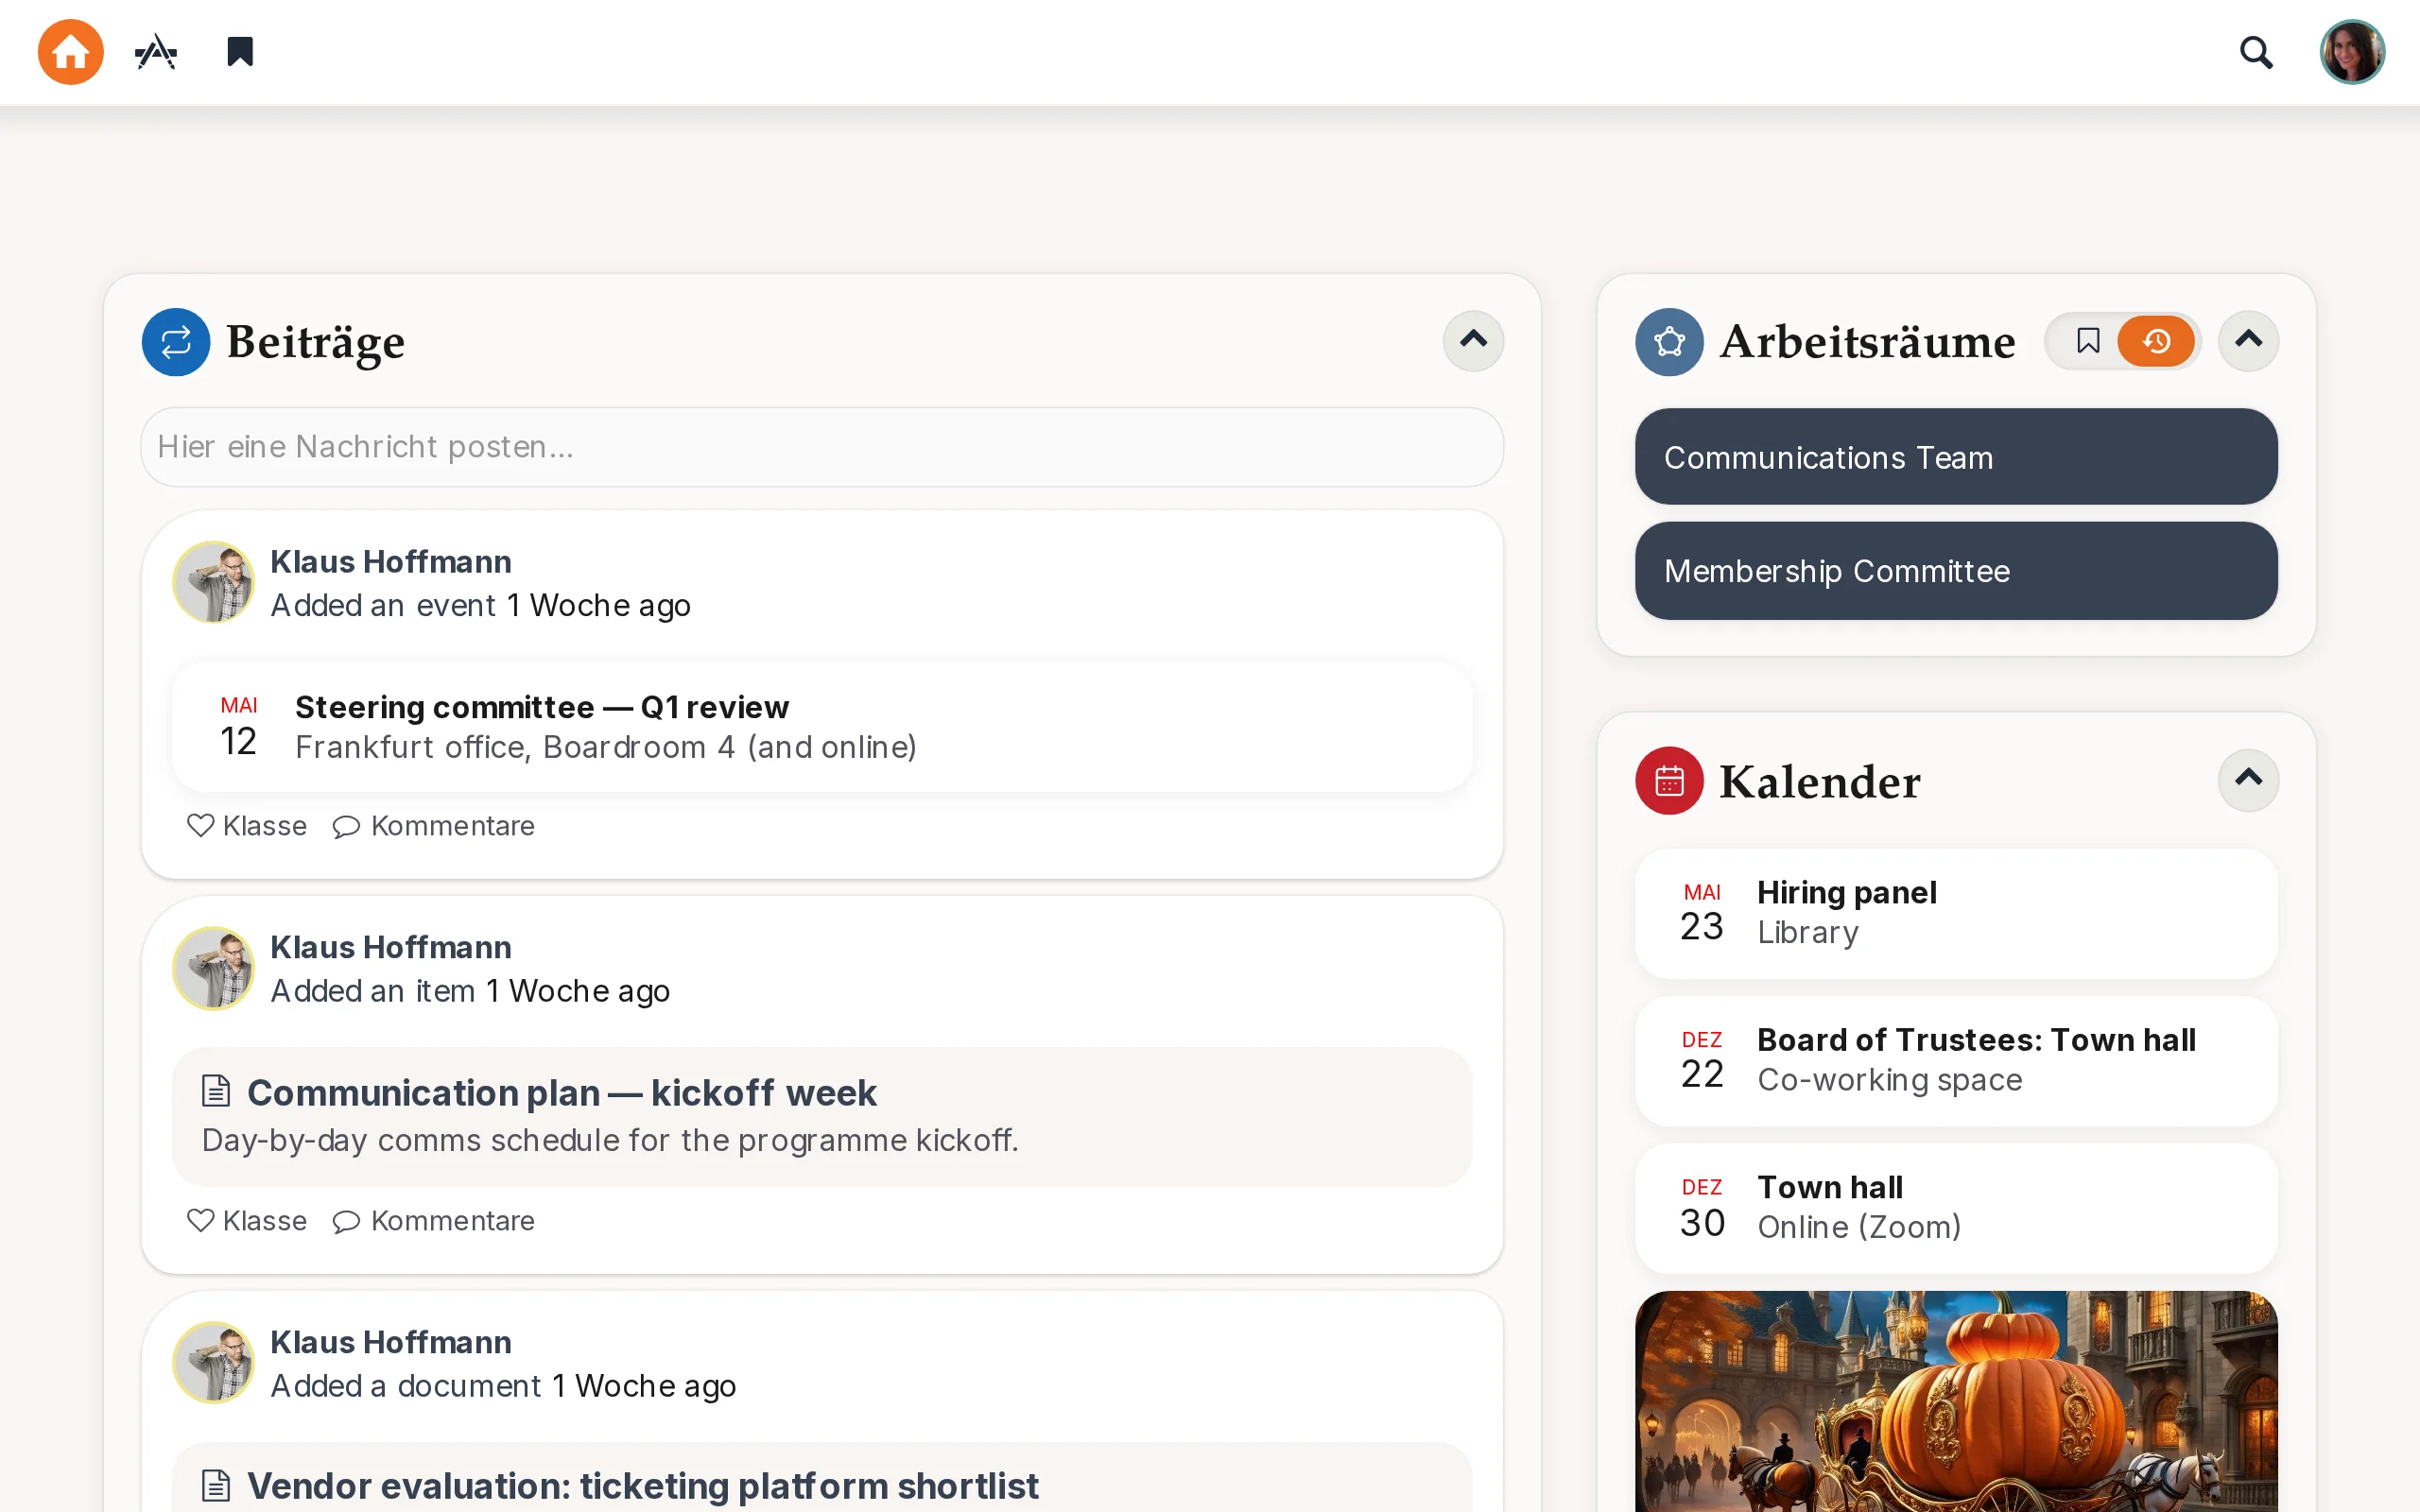Click the speech bubble icon on Communication plan post
The width and height of the screenshot is (2420, 1512).
346,1221
